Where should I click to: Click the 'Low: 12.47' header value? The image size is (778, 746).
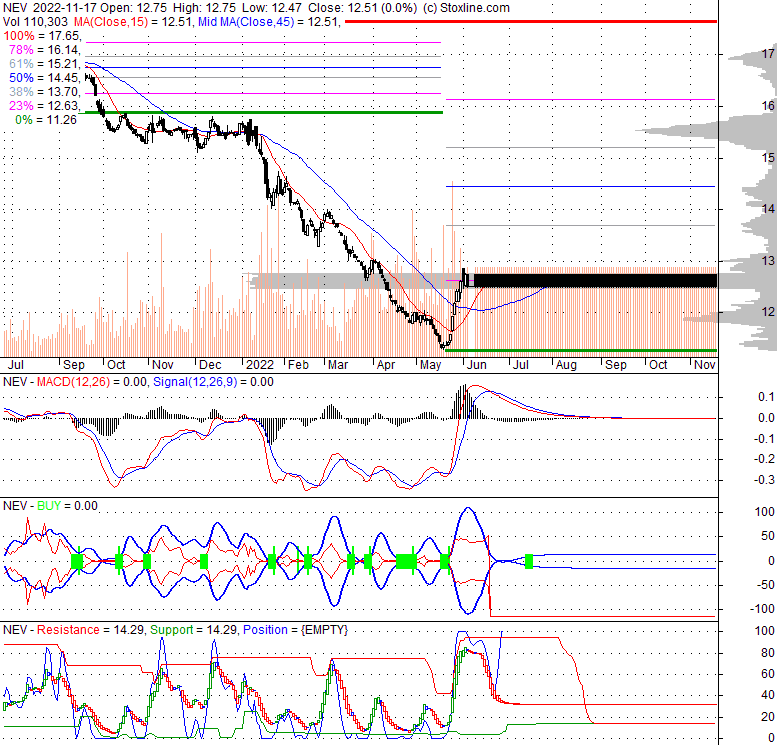tap(272, 8)
